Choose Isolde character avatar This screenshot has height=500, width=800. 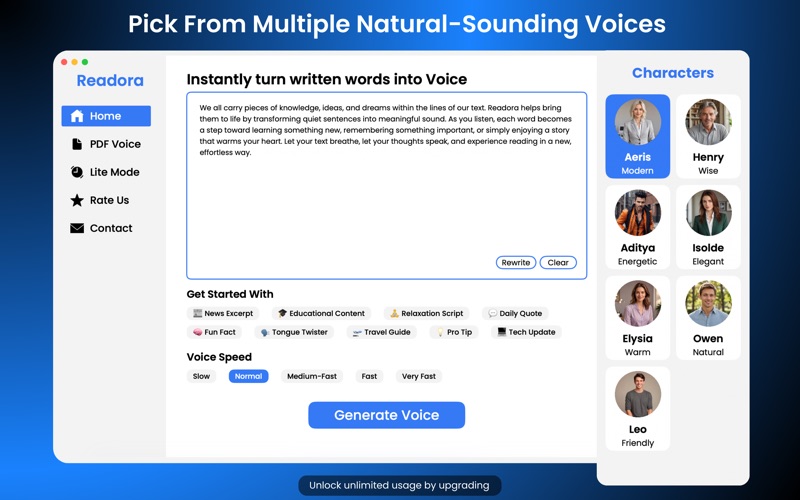coord(708,213)
